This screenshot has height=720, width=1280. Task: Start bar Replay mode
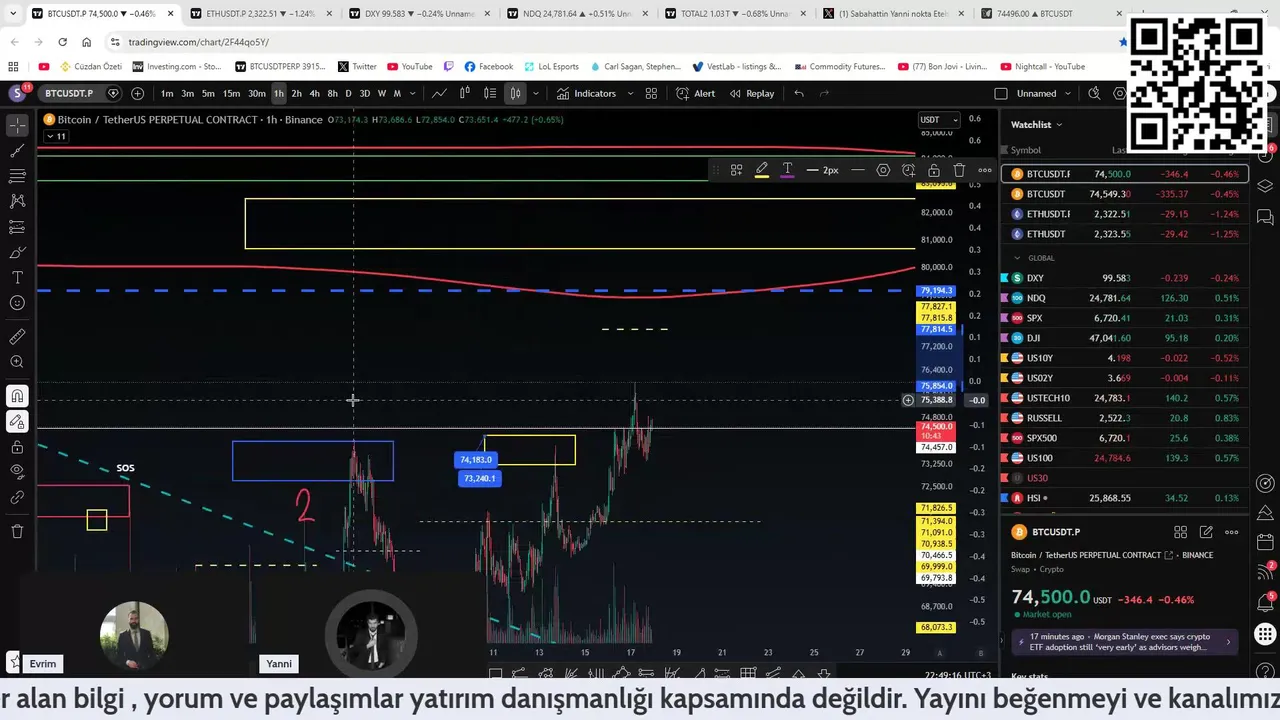(752, 93)
